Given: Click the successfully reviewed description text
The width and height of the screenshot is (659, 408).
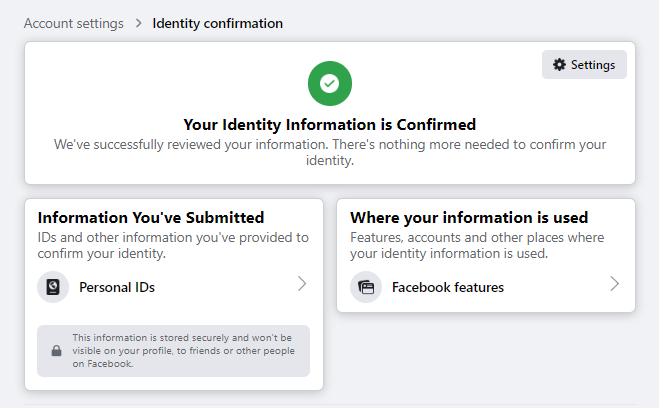Looking at the screenshot, I should coord(330,152).
